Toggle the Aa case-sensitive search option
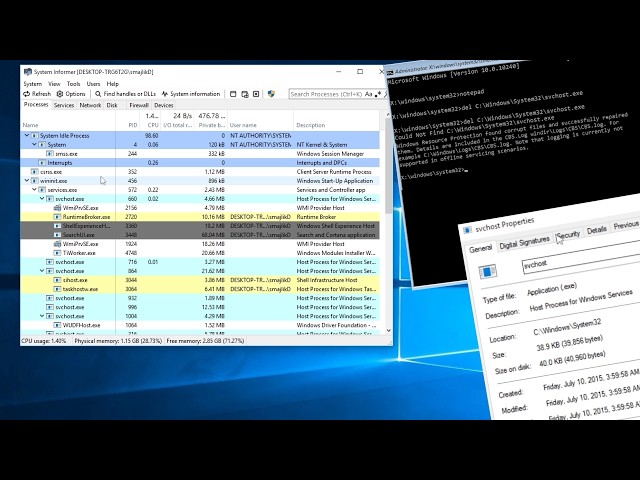Screen dimensions: 640x480 [369, 94]
